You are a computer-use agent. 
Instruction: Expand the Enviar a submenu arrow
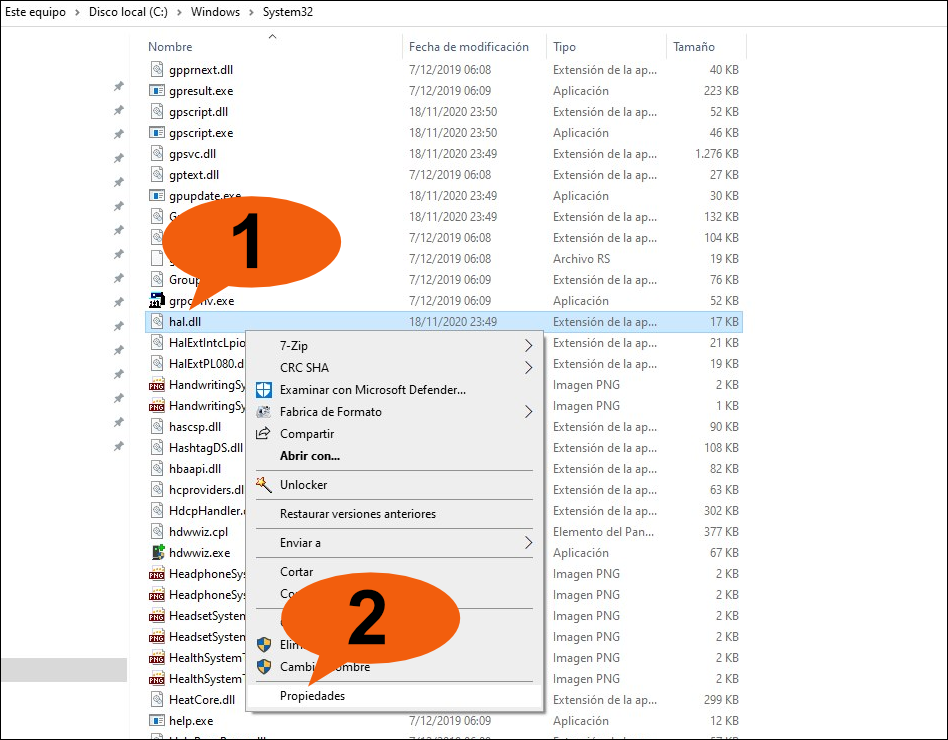point(528,543)
